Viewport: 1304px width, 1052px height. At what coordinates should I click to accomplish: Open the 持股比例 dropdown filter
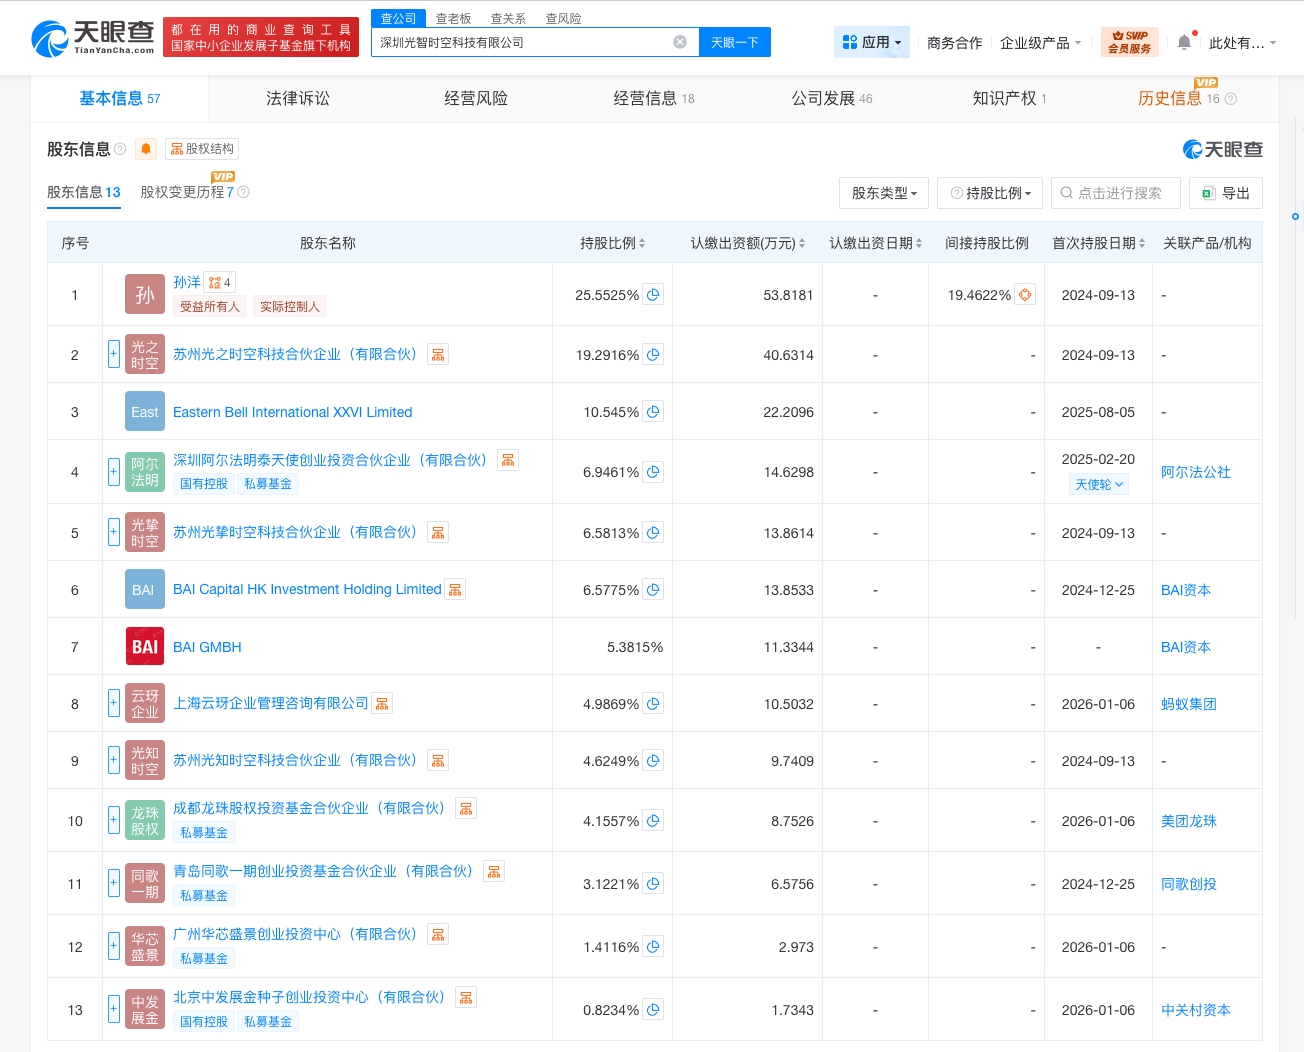(x=990, y=193)
